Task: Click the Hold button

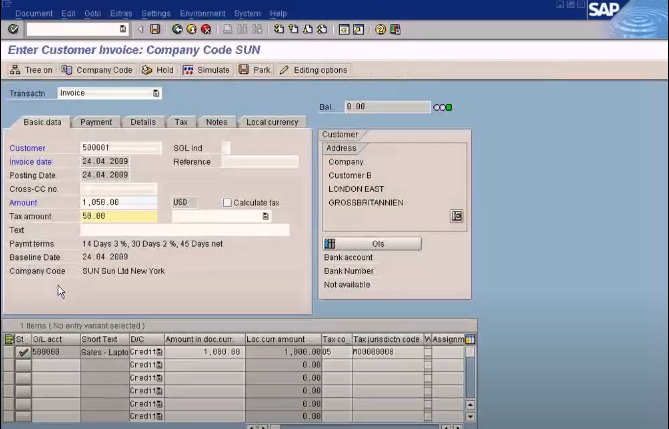Action: point(158,70)
